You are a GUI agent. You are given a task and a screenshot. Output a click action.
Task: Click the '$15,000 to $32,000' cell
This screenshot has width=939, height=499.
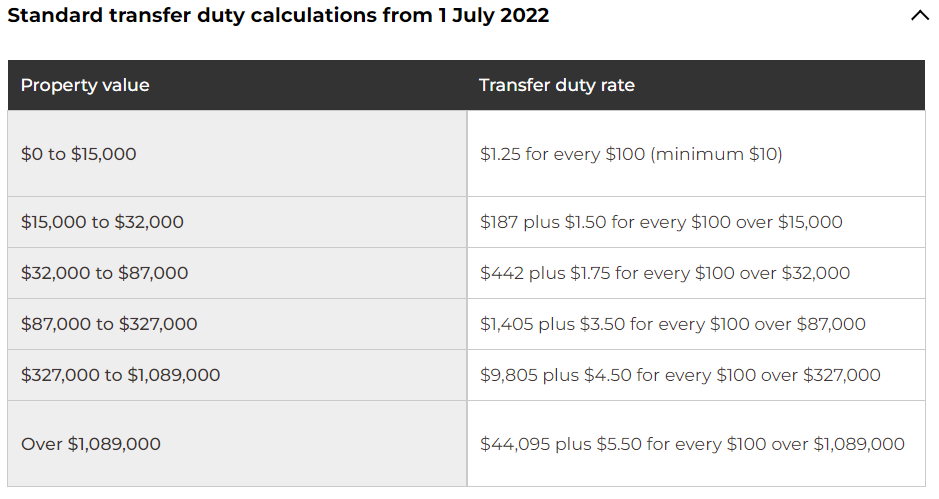pos(237,222)
